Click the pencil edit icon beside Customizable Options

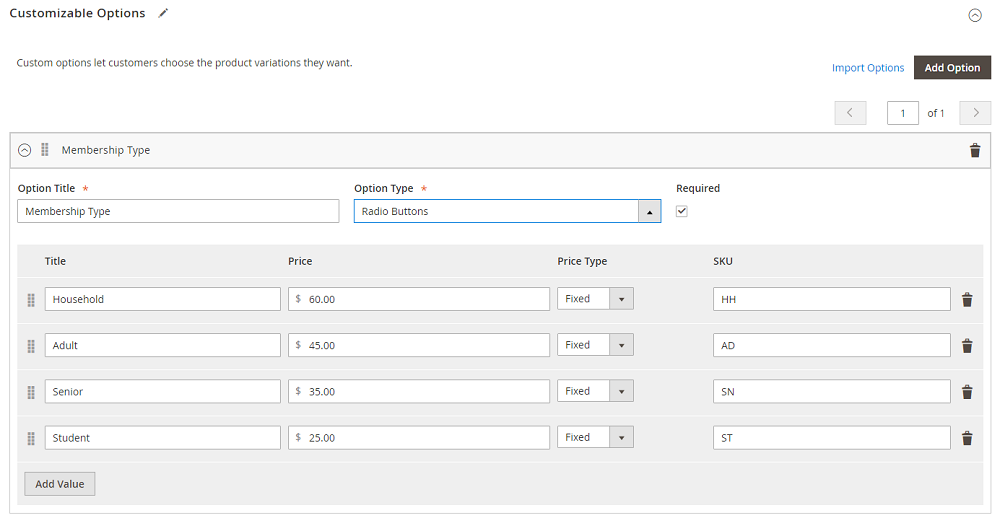pyautogui.click(x=163, y=13)
